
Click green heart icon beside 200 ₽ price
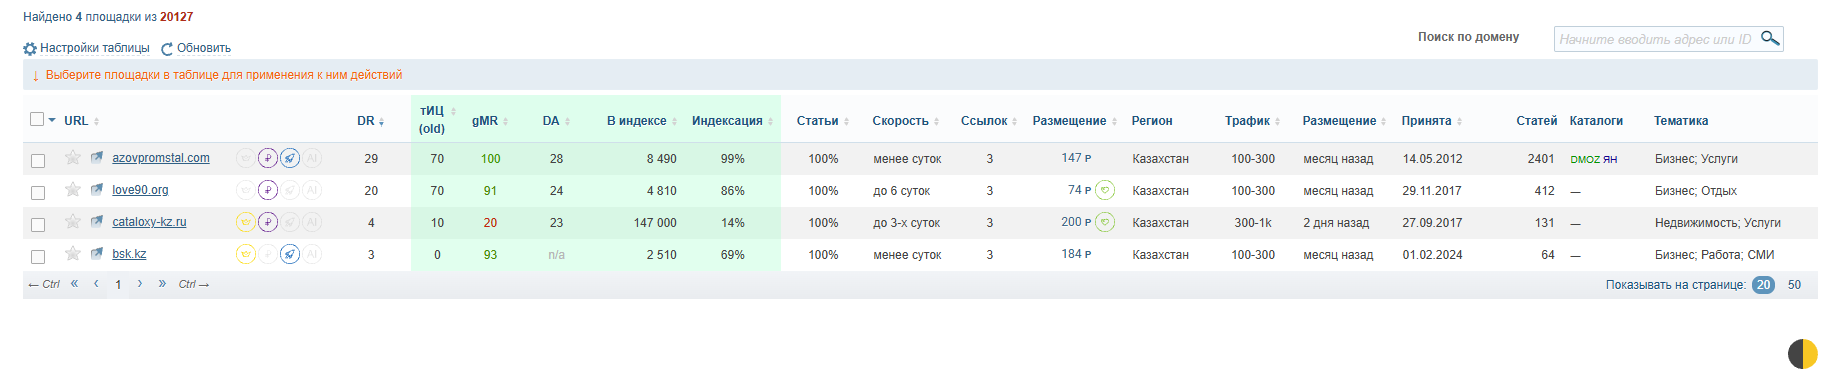click(1105, 222)
